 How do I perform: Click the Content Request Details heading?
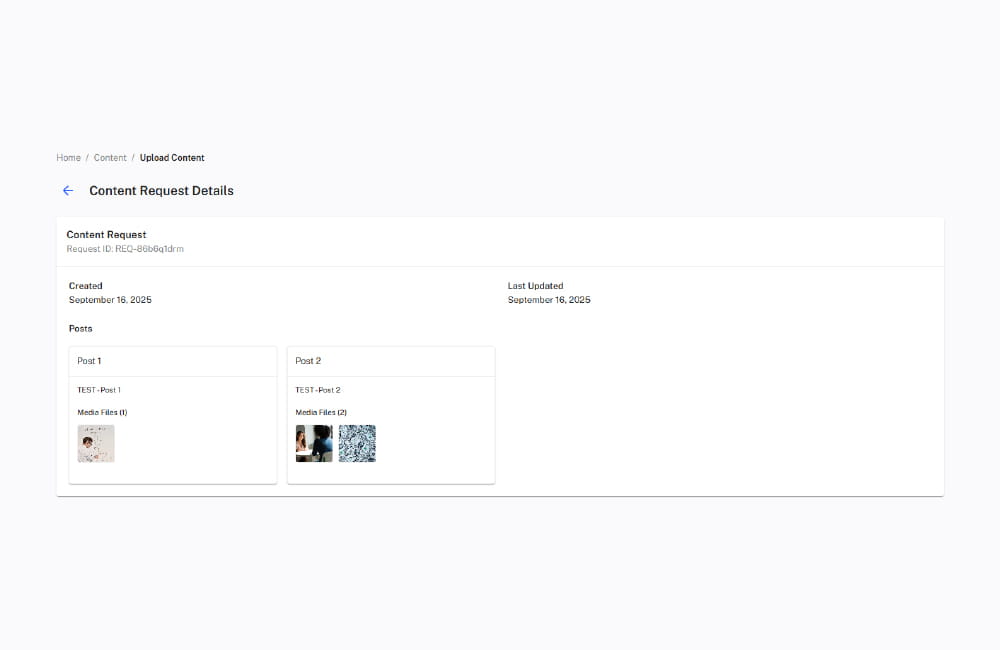pos(161,190)
